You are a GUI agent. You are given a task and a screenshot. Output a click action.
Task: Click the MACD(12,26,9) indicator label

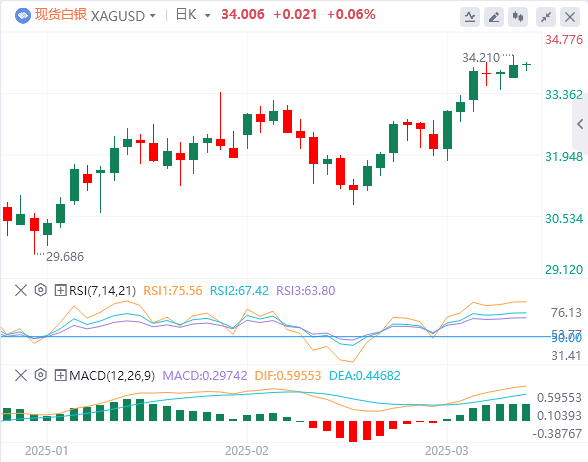(112, 375)
